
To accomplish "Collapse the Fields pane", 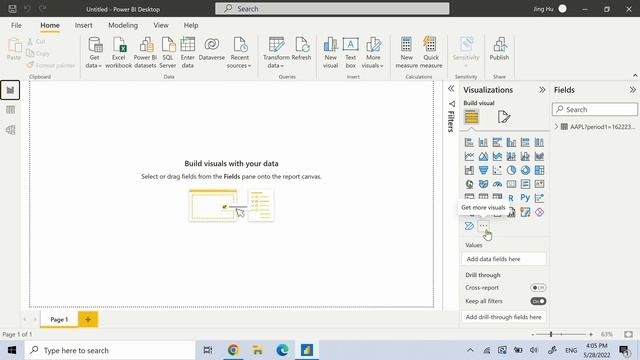I will tap(632, 90).
